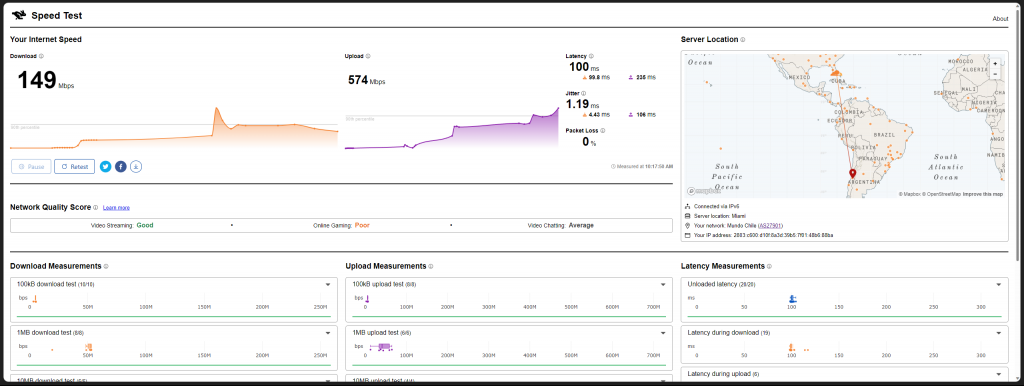
Task: Zoom out on the server map
Action: coord(995,73)
